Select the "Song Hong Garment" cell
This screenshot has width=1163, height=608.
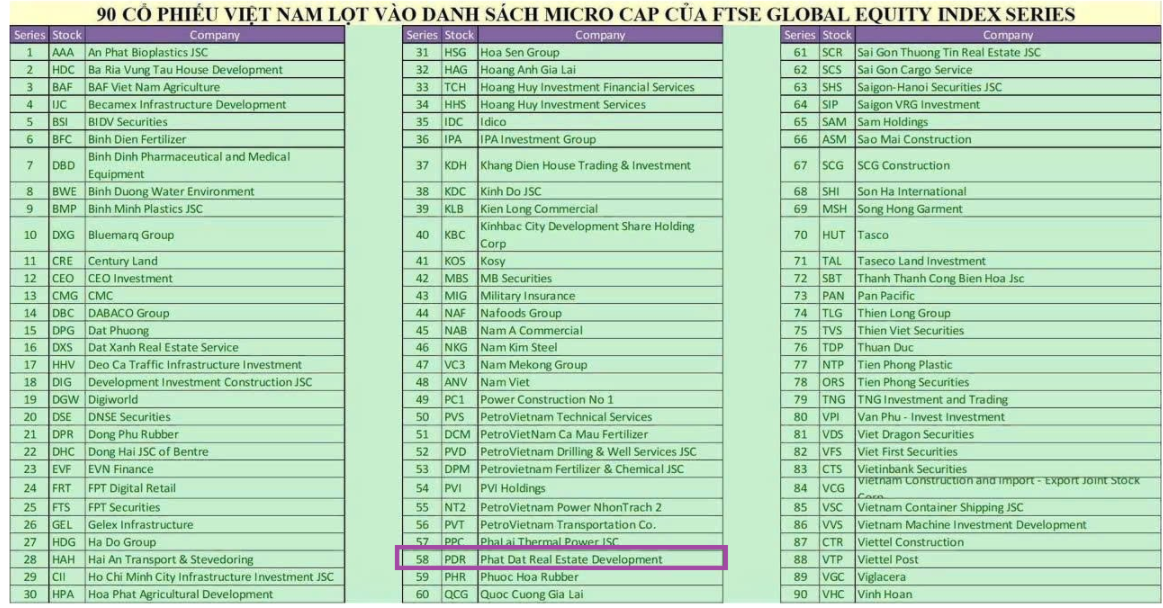pyautogui.click(x=1007, y=208)
